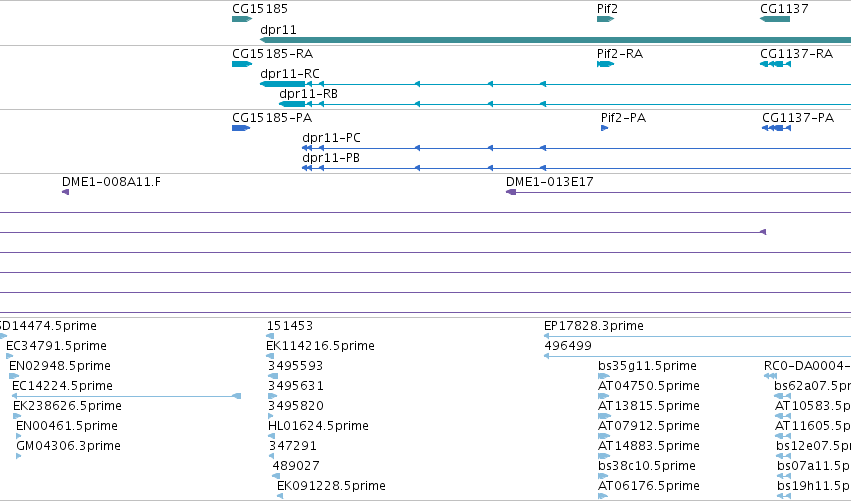The height and width of the screenshot is (501, 851).
Task: Click the EK114216.5prime label
Action: tap(320, 346)
